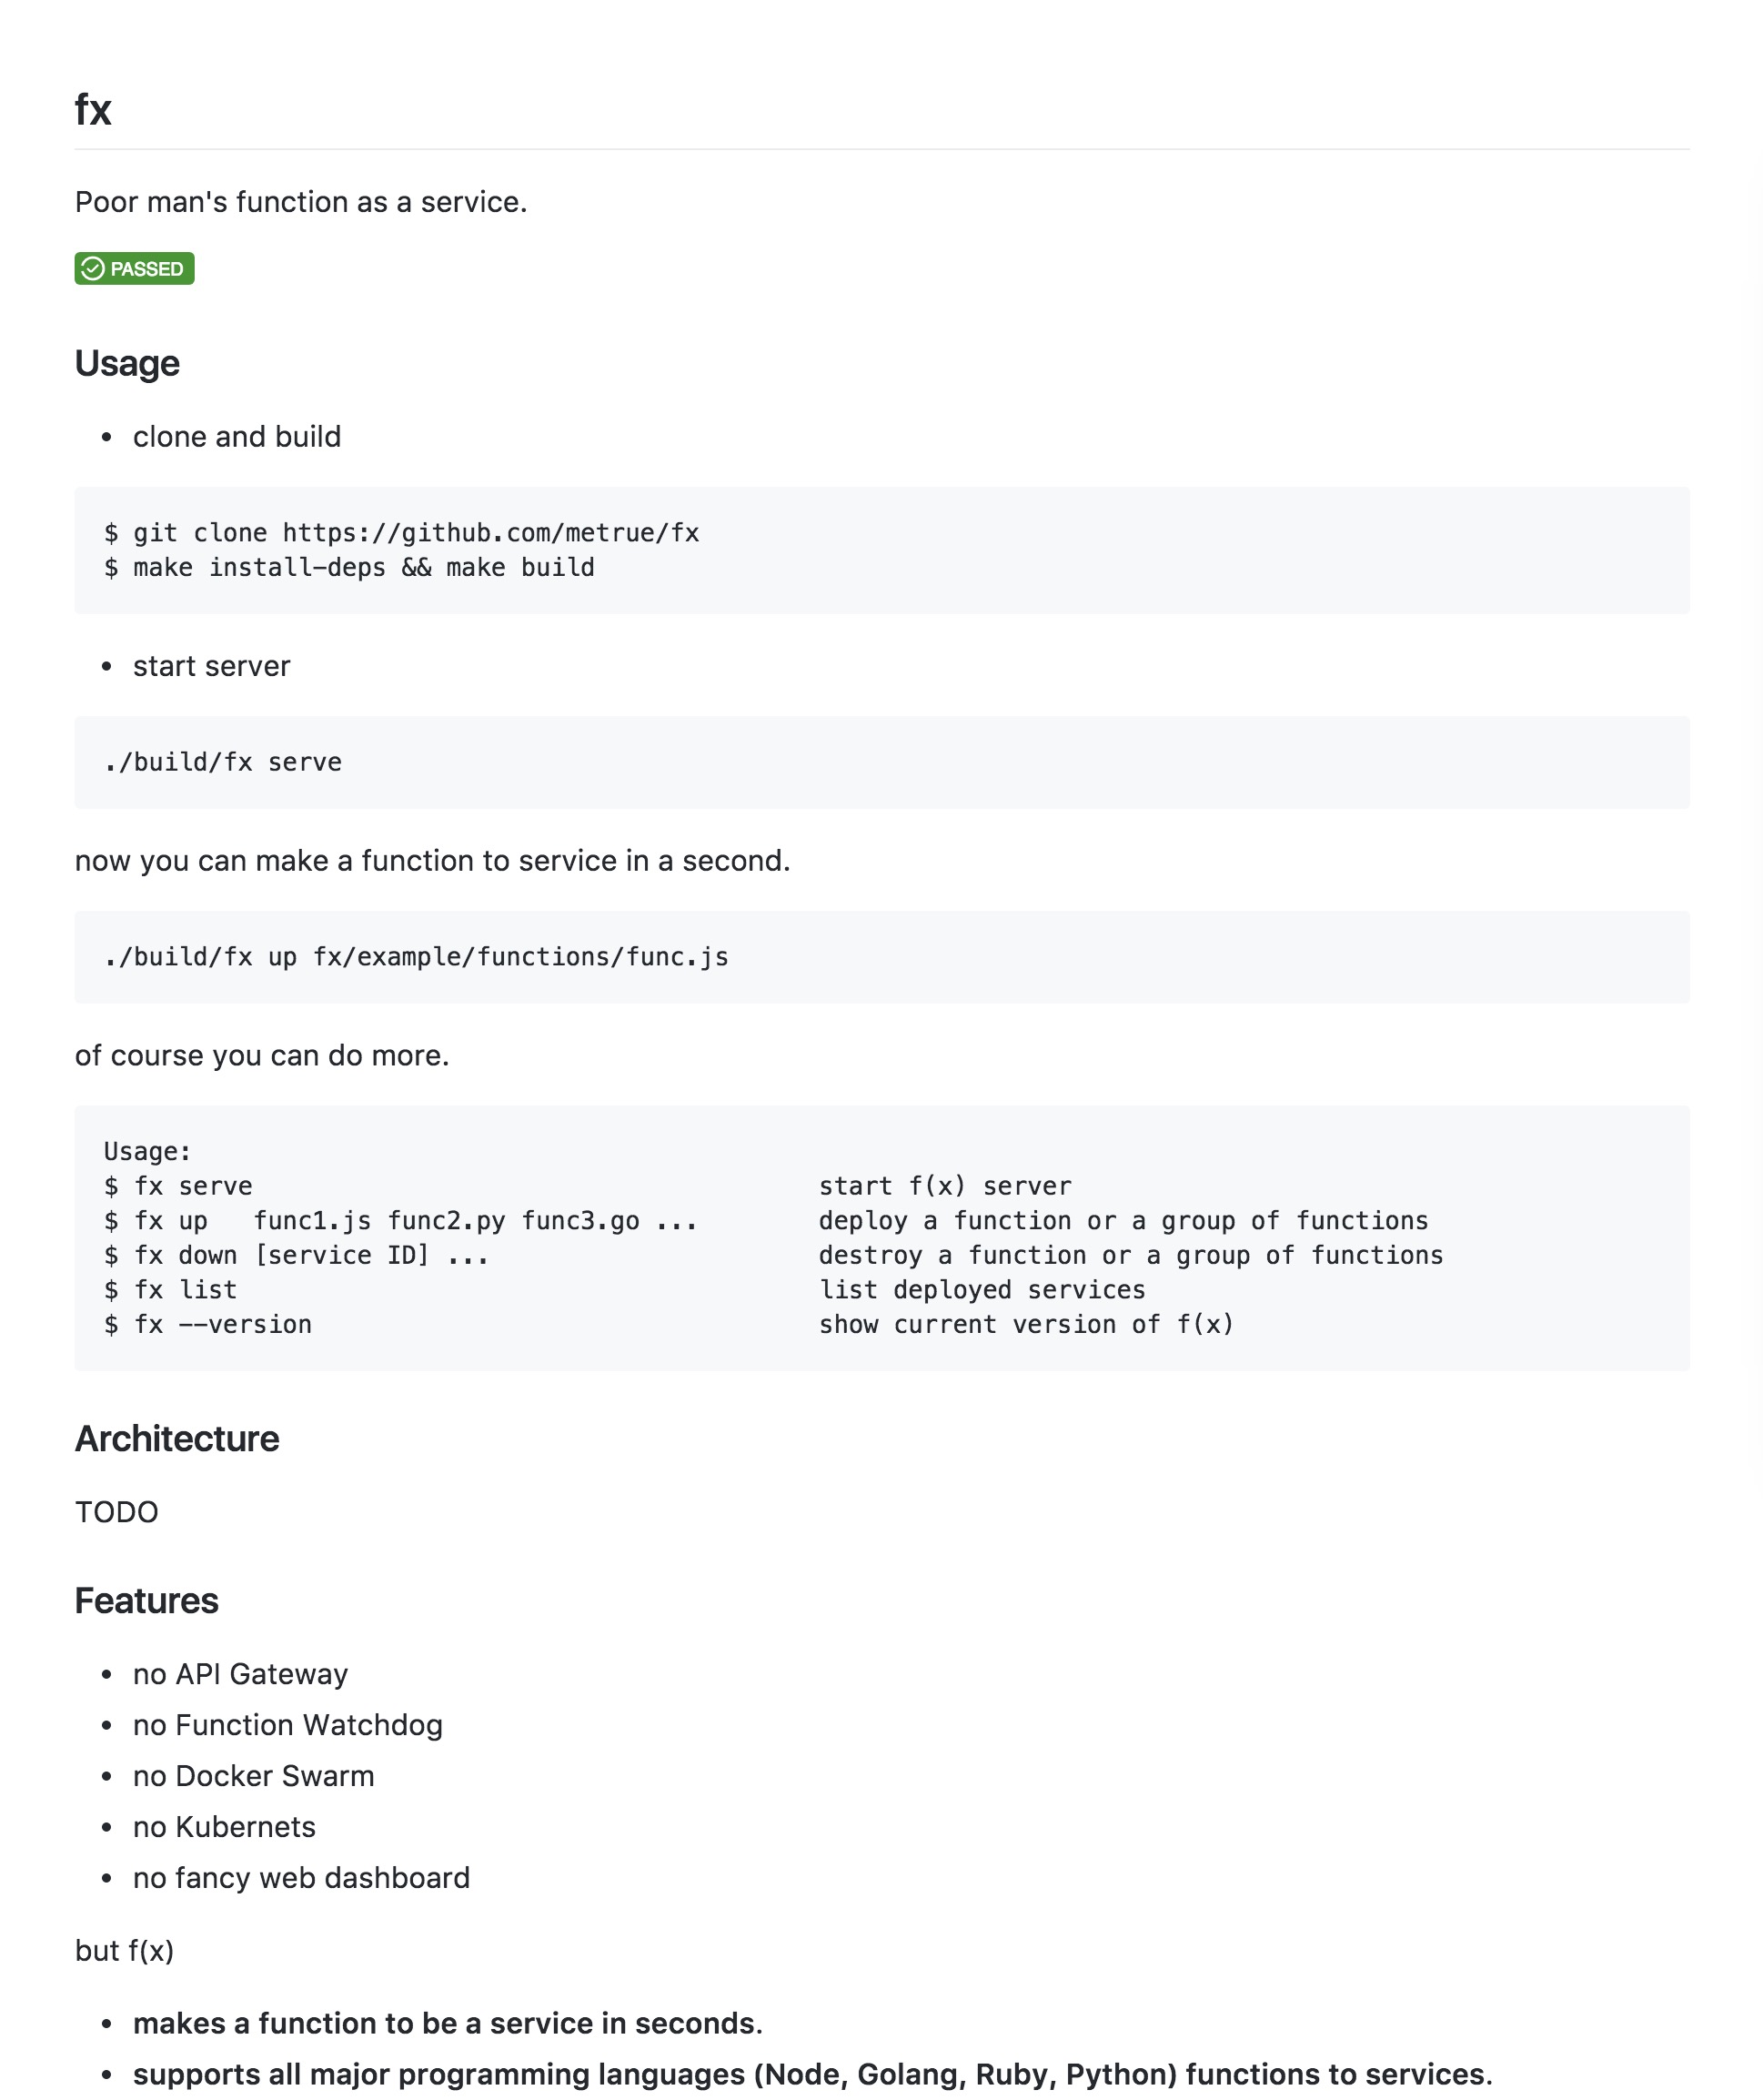Click the TODO text under Architecture
Image resolution: width=1763 pixels, height=2100 pixels.
click(x=117, y=1512)
